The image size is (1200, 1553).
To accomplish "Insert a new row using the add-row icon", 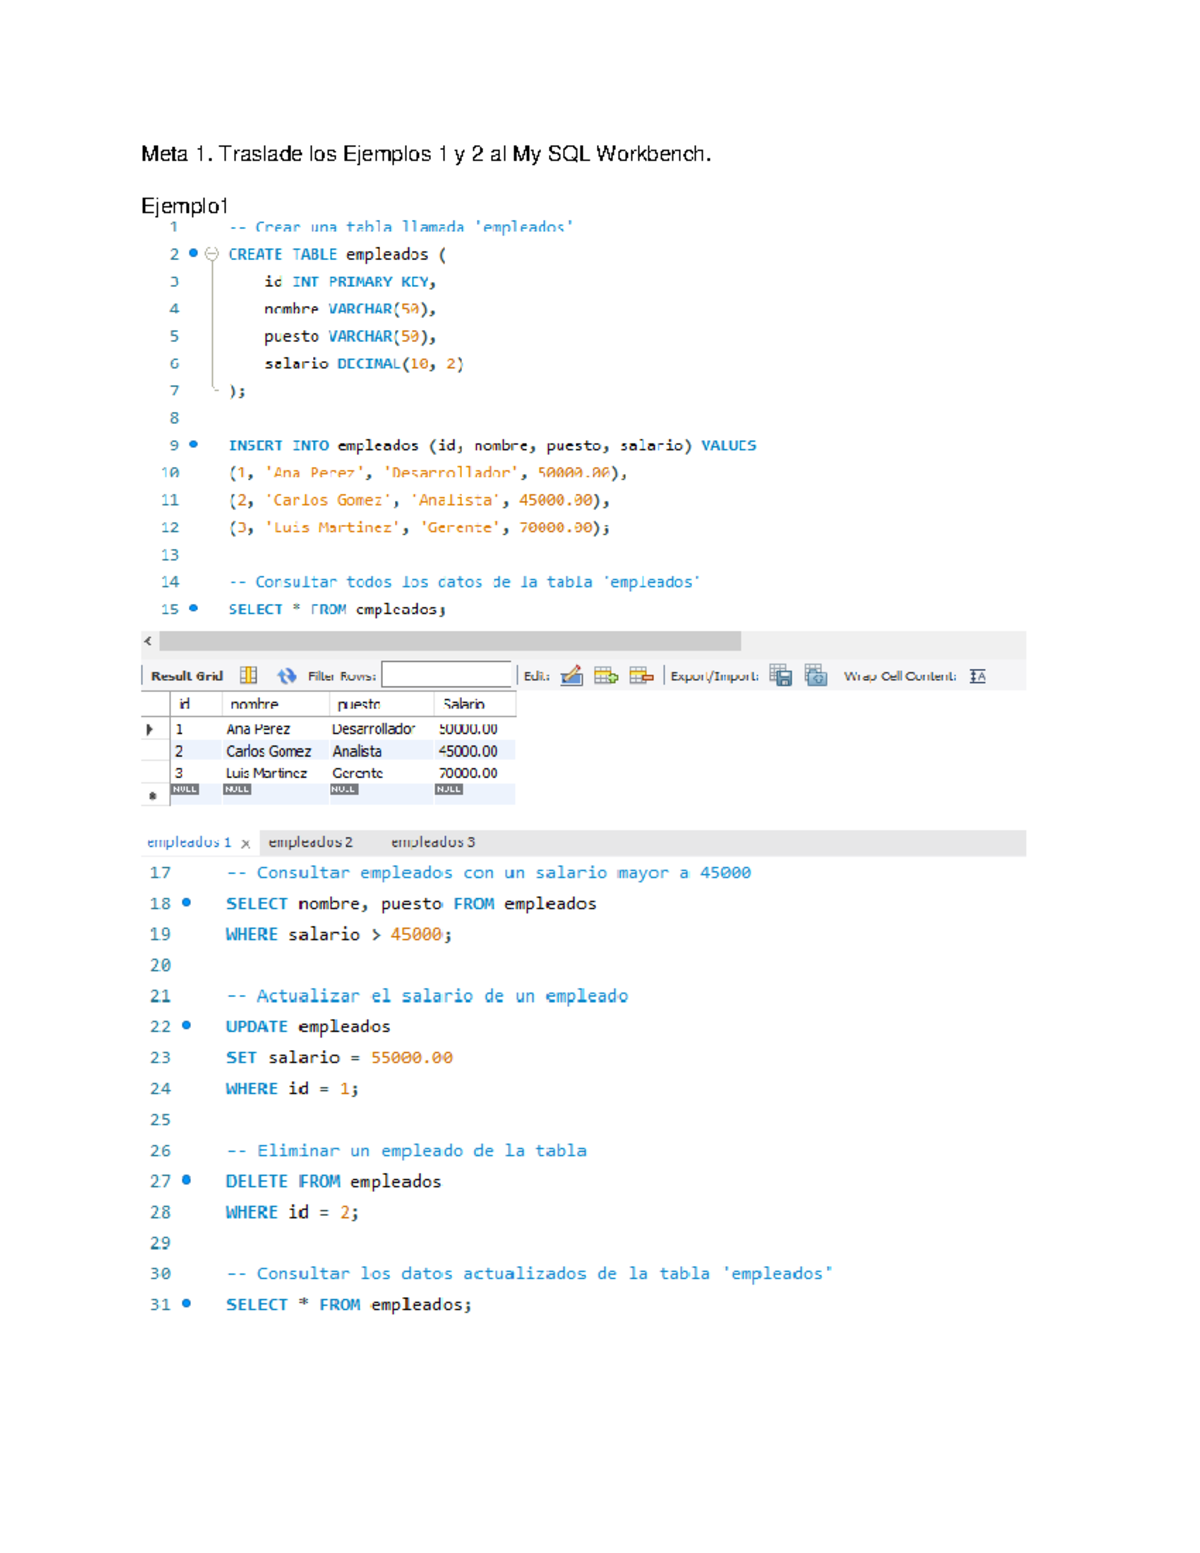I will pos(606,675).
